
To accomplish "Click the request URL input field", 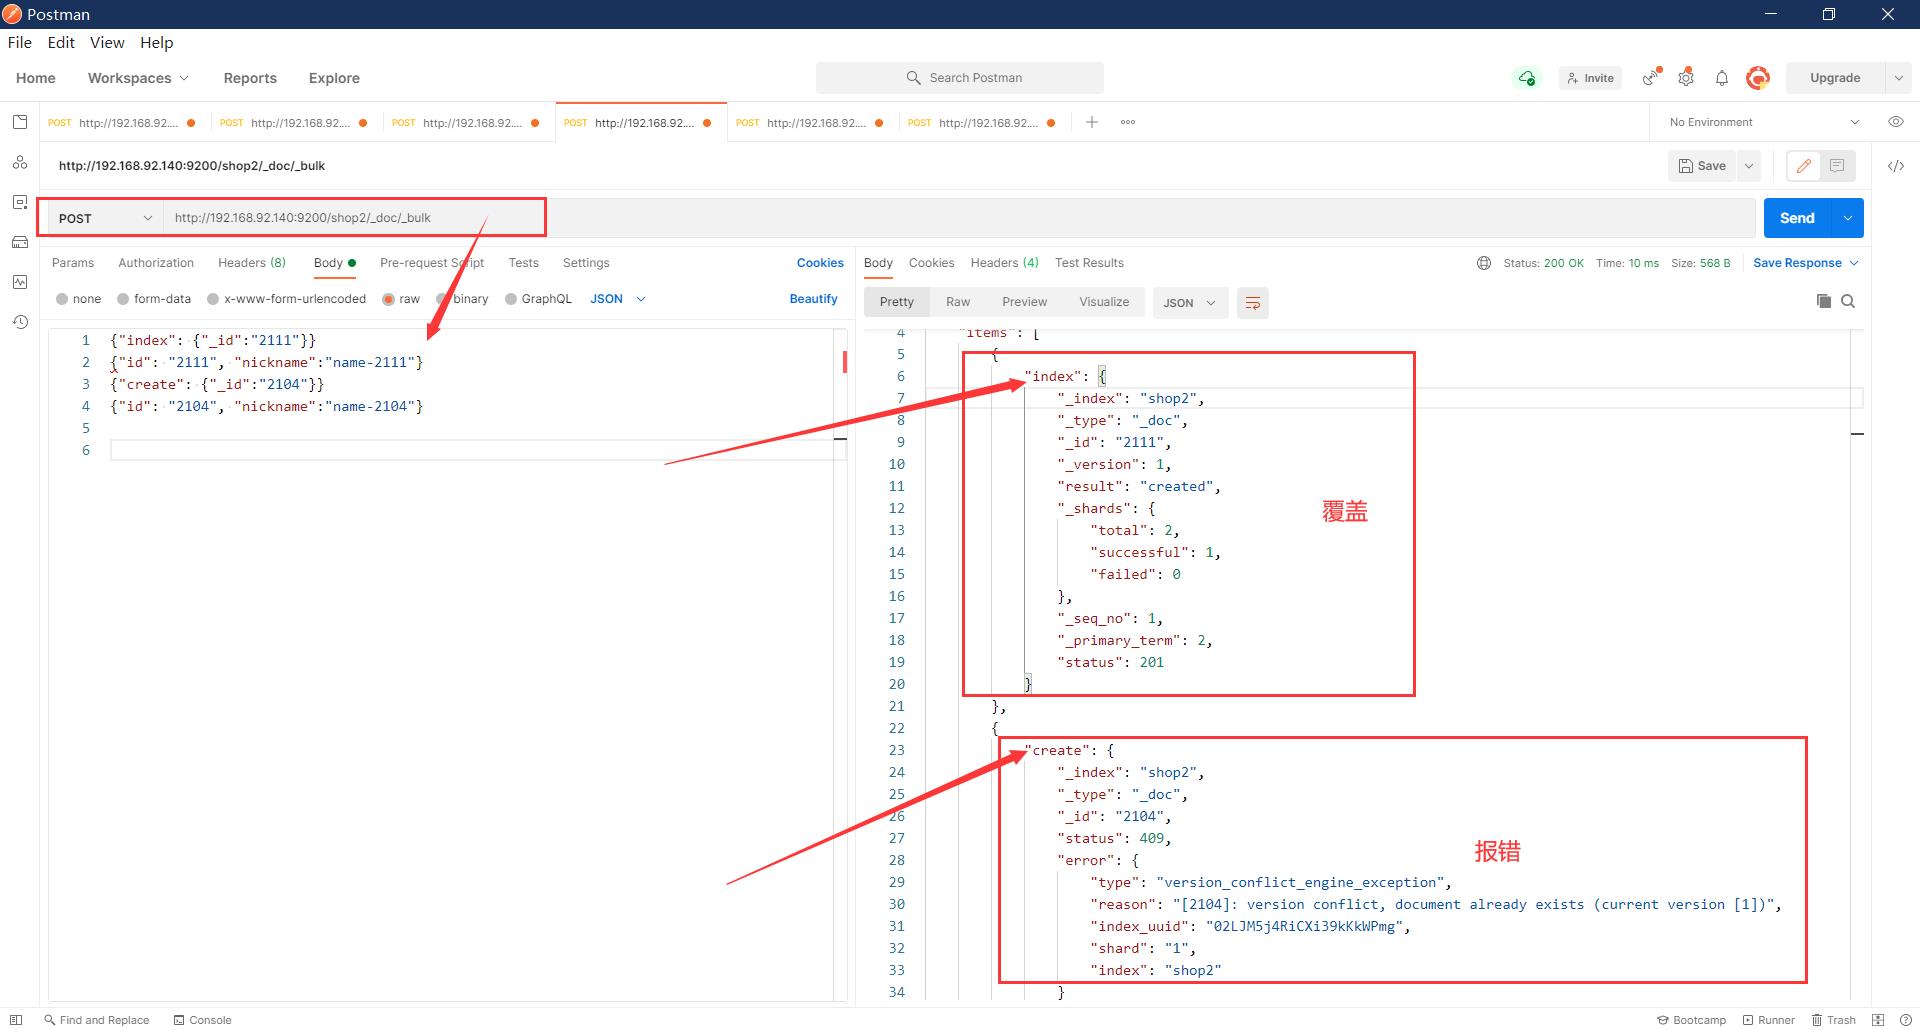I will point(958,218).
